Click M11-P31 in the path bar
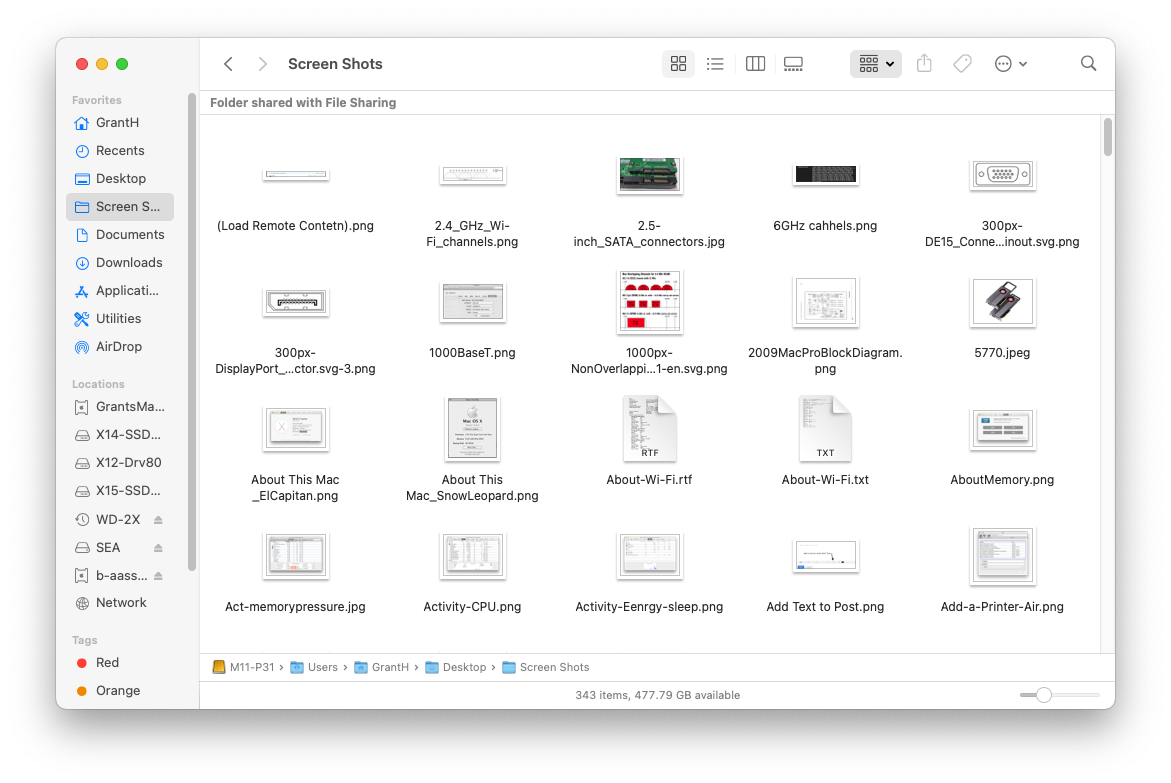Screen dimensions: 1171x783 pos(243,667)
